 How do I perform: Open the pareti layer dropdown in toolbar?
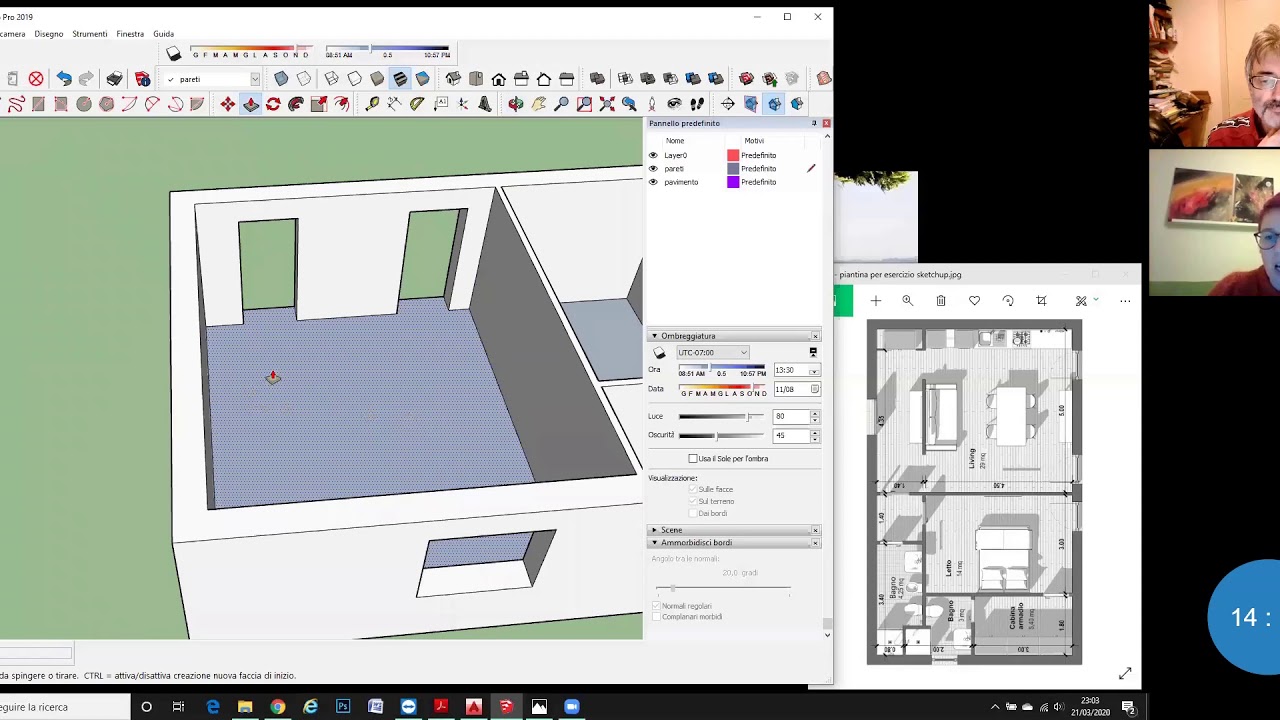coord(255,79)
